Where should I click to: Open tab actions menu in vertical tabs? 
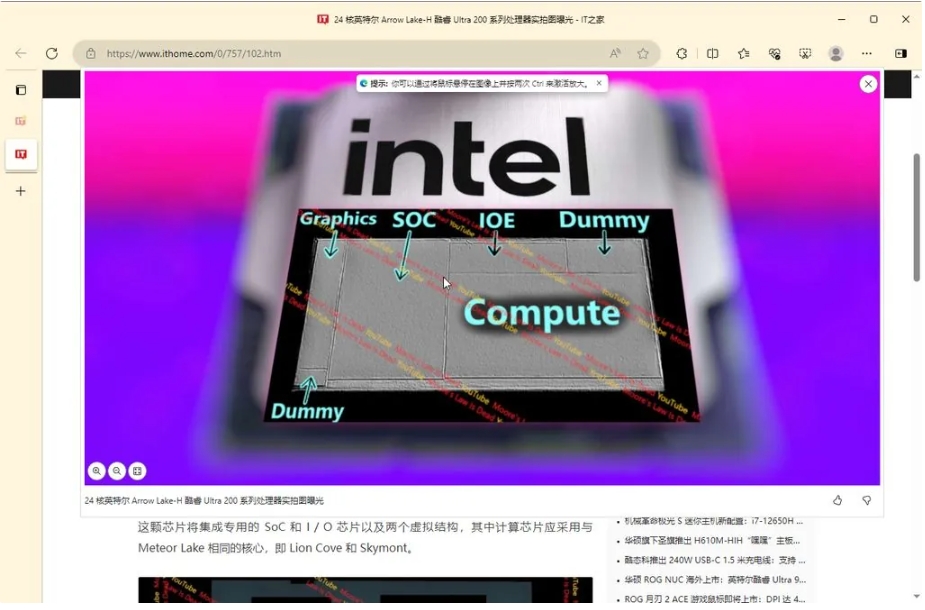tap(21, 90)
